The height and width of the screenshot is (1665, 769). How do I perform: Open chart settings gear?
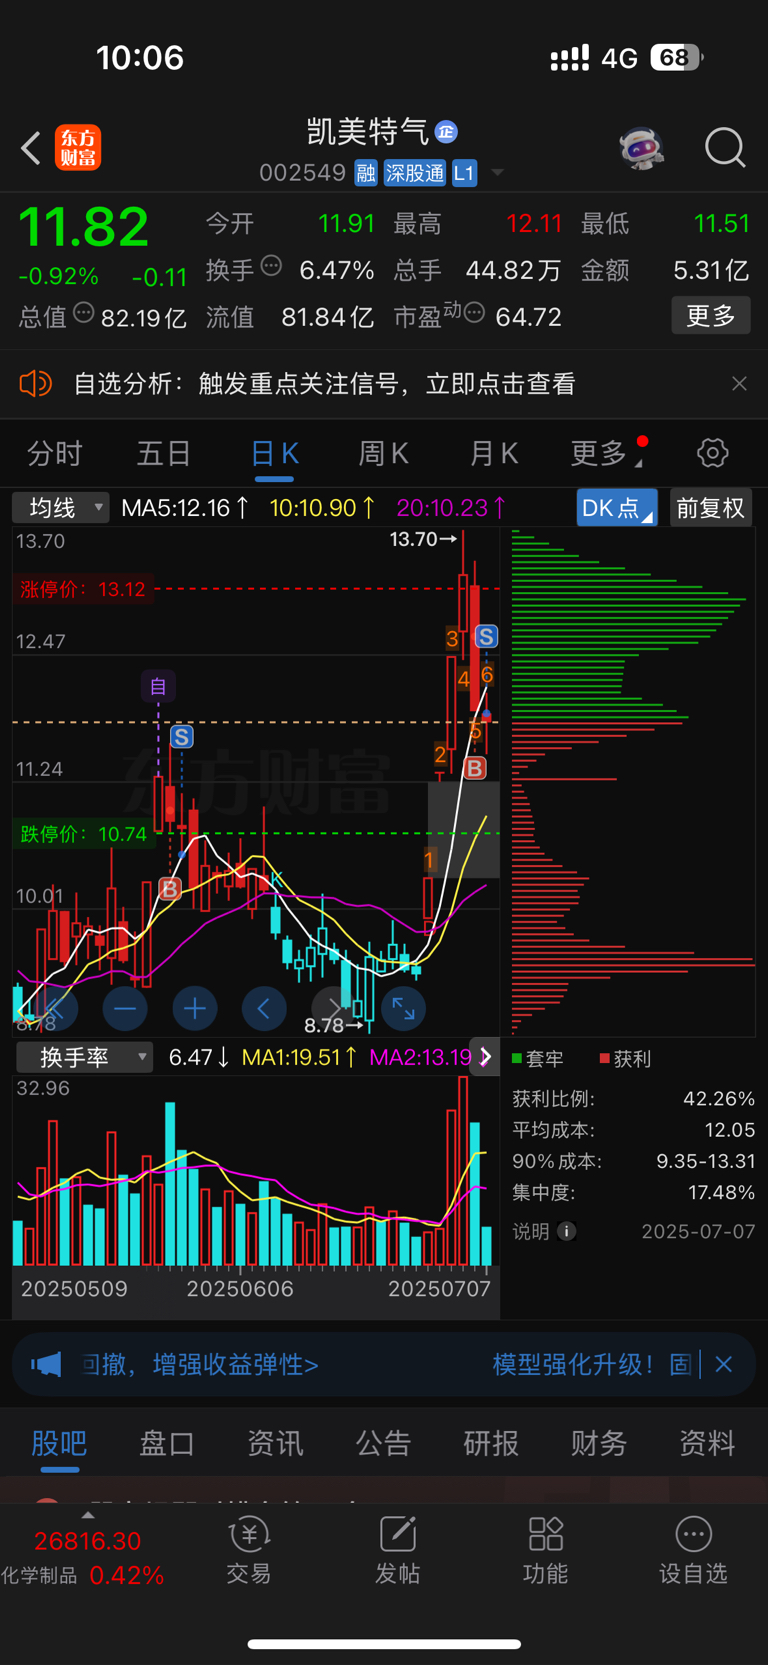tap(713, 453)
